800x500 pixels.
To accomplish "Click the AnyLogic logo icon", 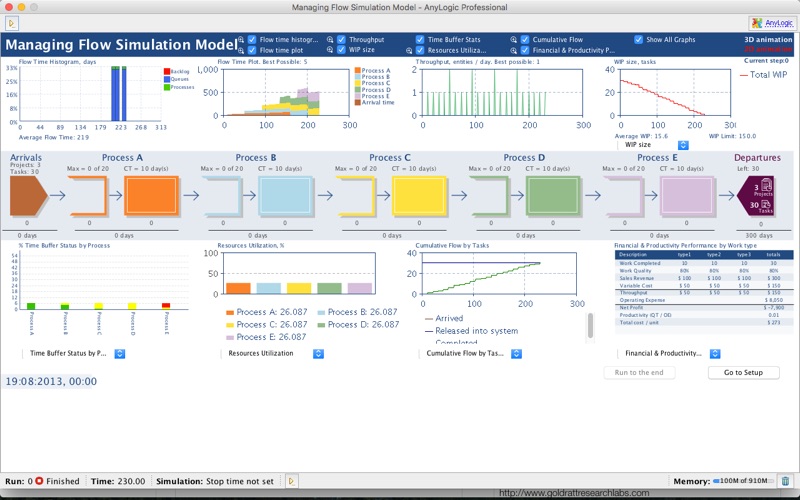I will tap(757, 23).
